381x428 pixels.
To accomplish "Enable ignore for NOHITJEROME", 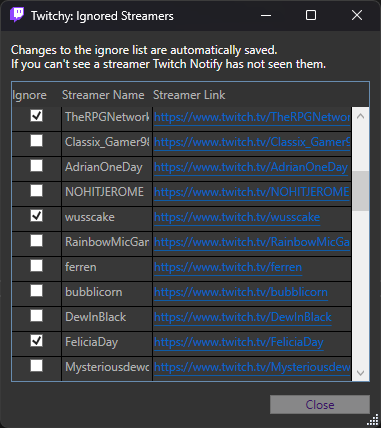I will (x=36, y=191).
